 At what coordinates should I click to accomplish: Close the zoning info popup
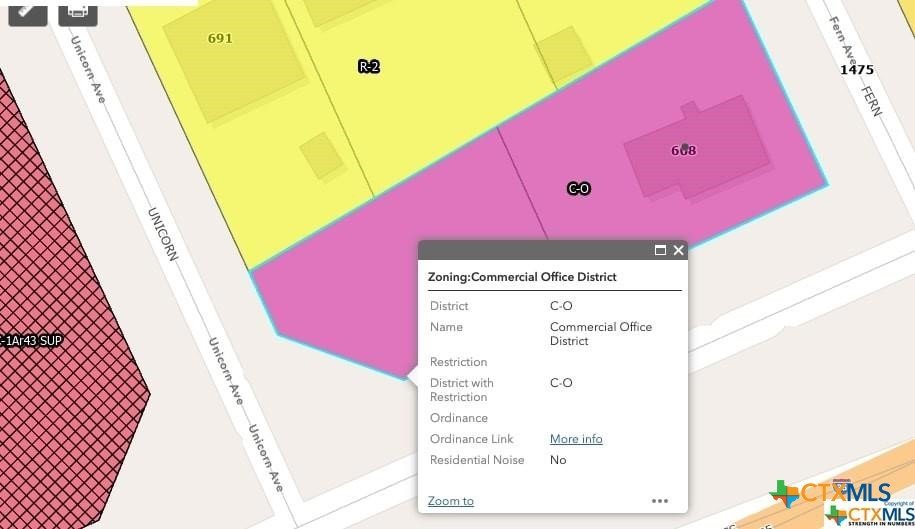[x=679, y=250]
